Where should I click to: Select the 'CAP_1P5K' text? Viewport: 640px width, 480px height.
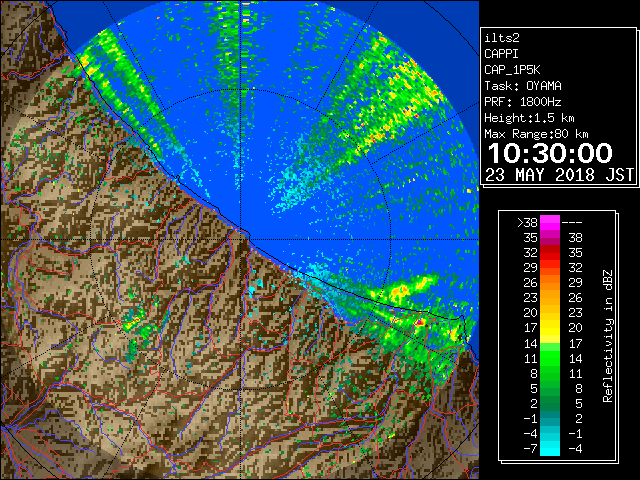coord(512,70)
